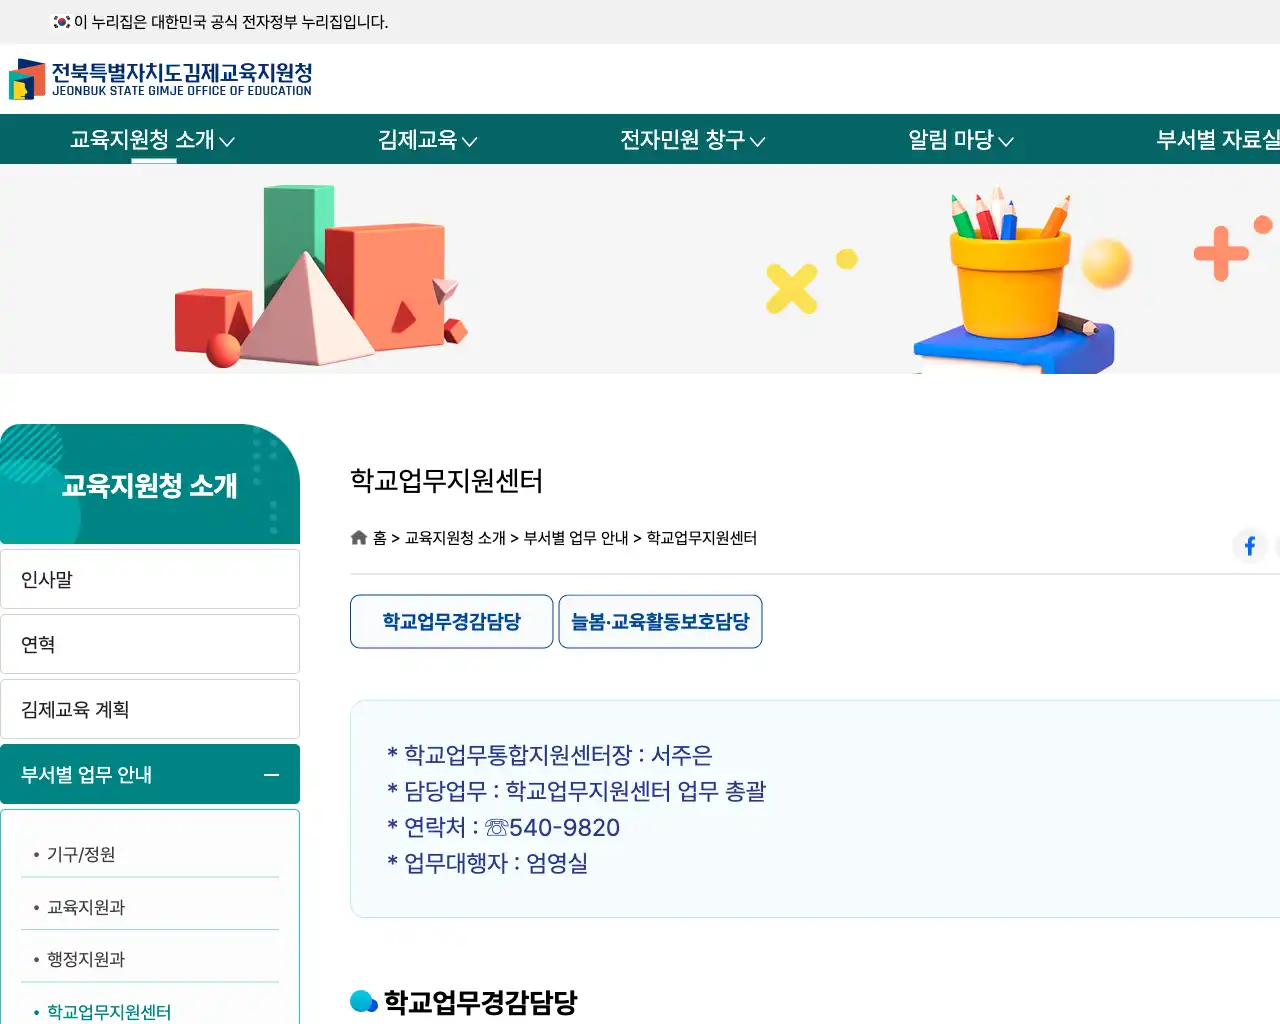Expand the 교육지원청 소개 top menu
This screenshot has height=1024, width=1280.
pos(152,140)
